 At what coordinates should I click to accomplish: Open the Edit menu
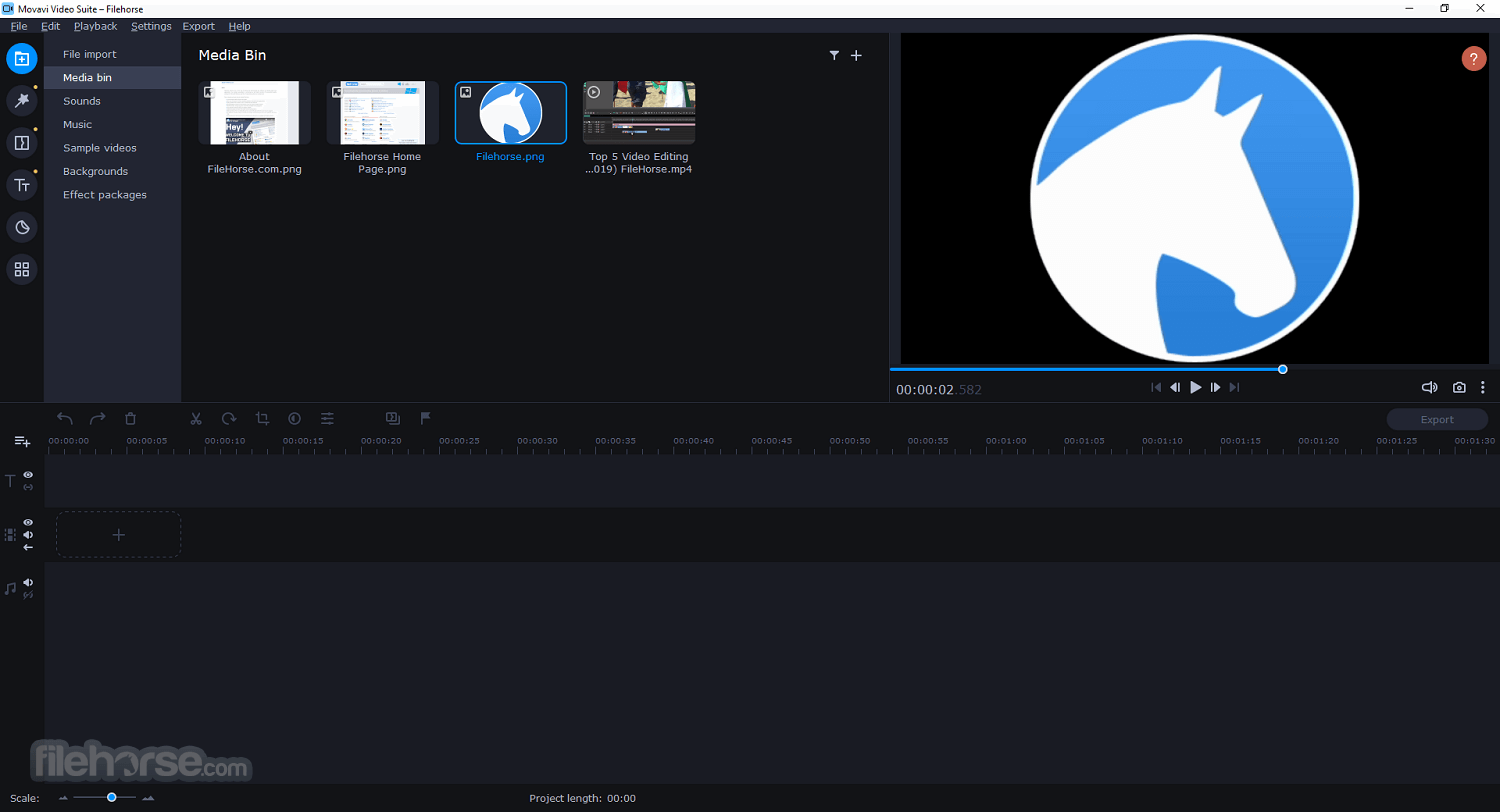[51, 26]
